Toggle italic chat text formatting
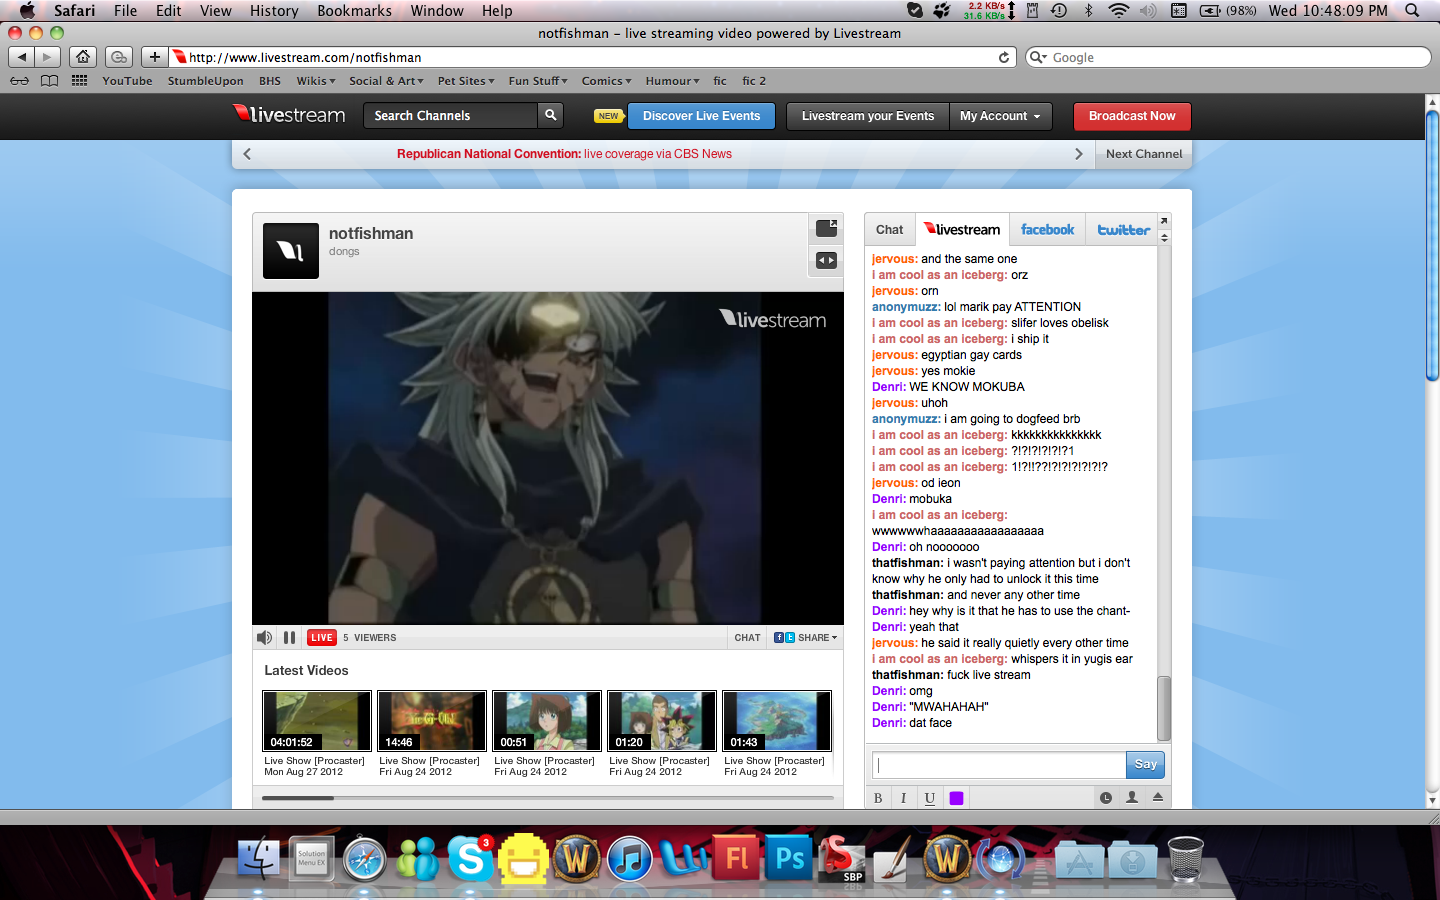The image size is (1440, 900). 903,798
